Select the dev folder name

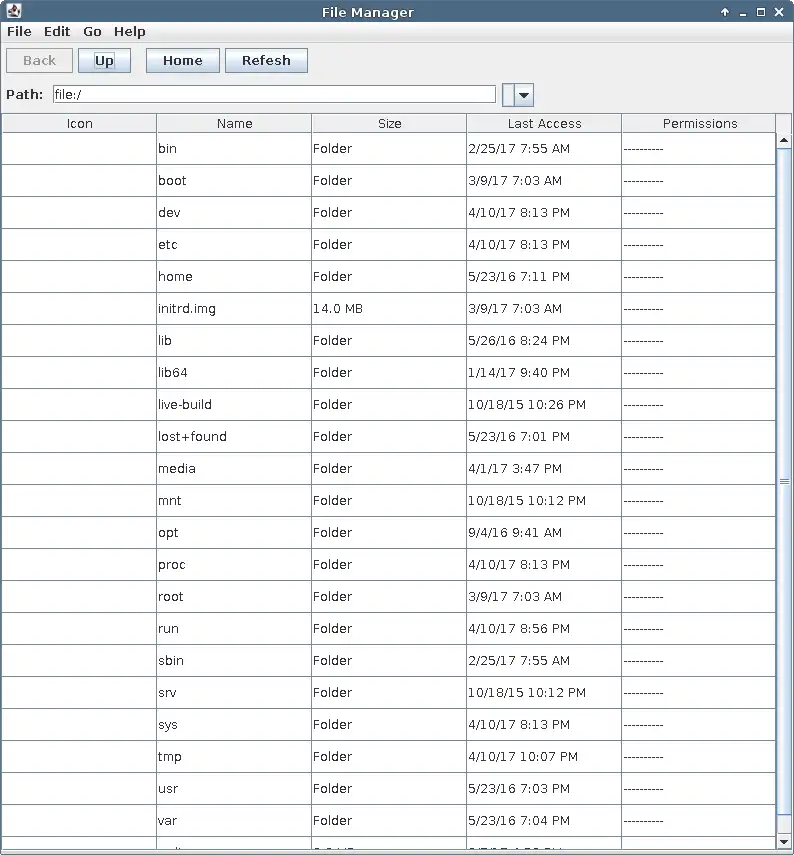169,213
